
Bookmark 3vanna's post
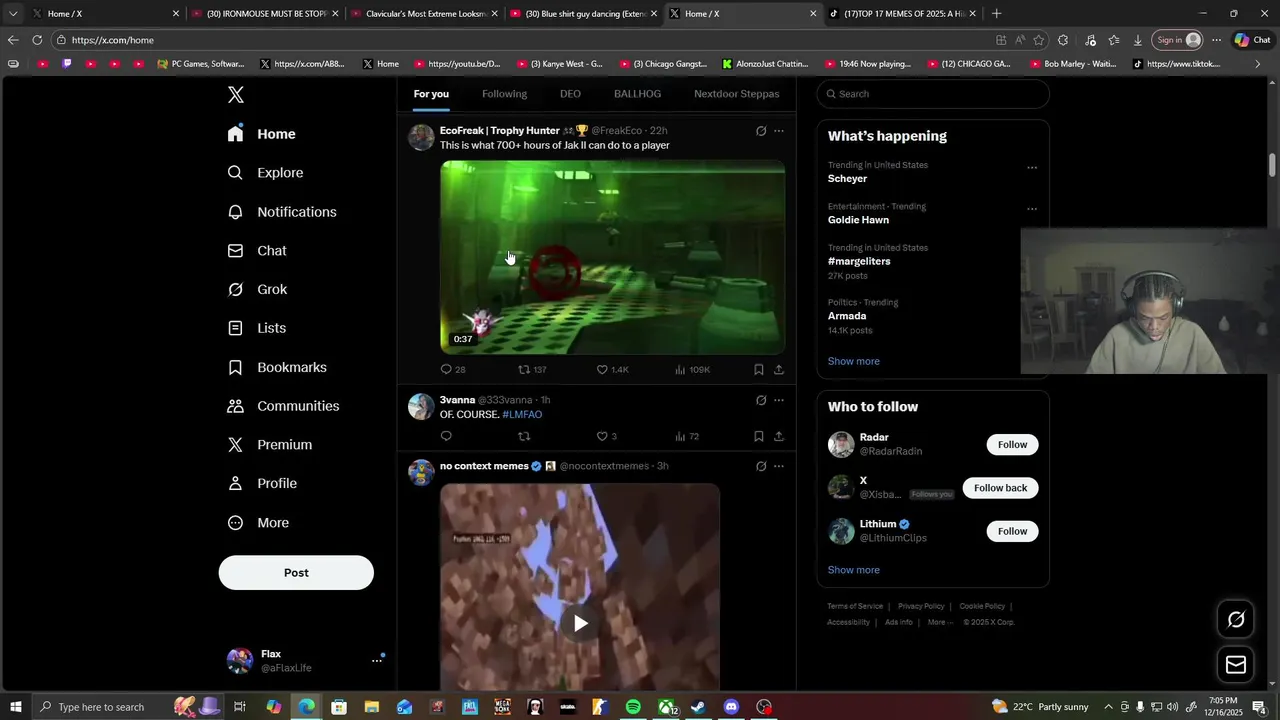click(759, 436)
